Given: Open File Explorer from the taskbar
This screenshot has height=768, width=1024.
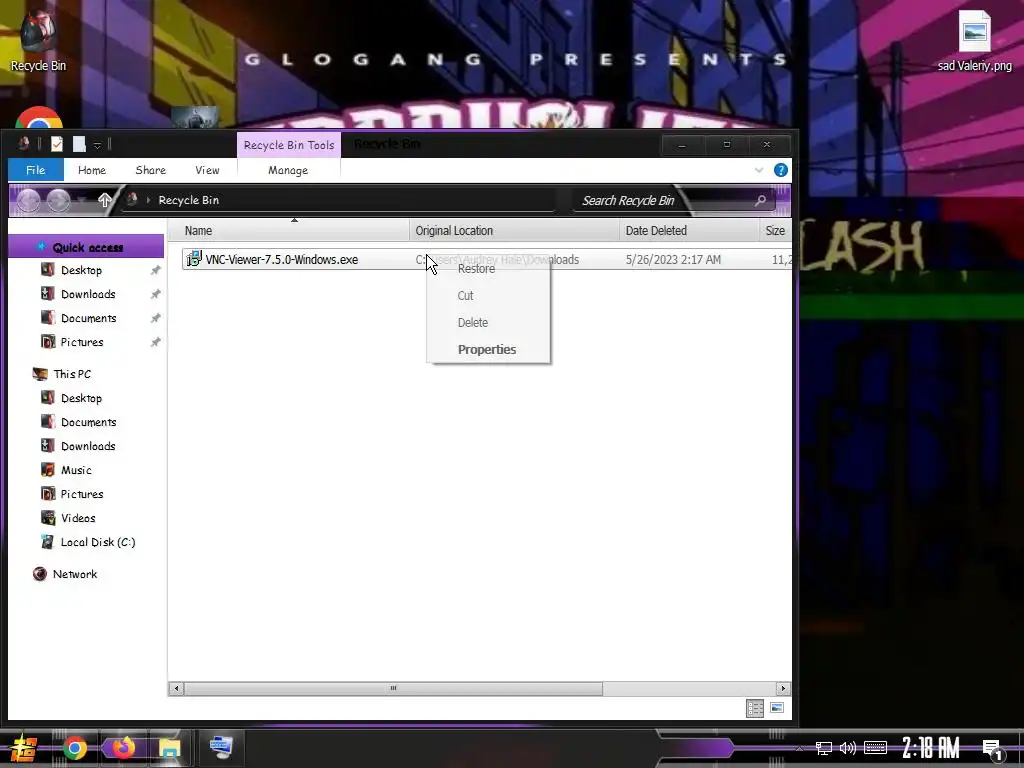Looking at the screenshot, I should point(169,748).
